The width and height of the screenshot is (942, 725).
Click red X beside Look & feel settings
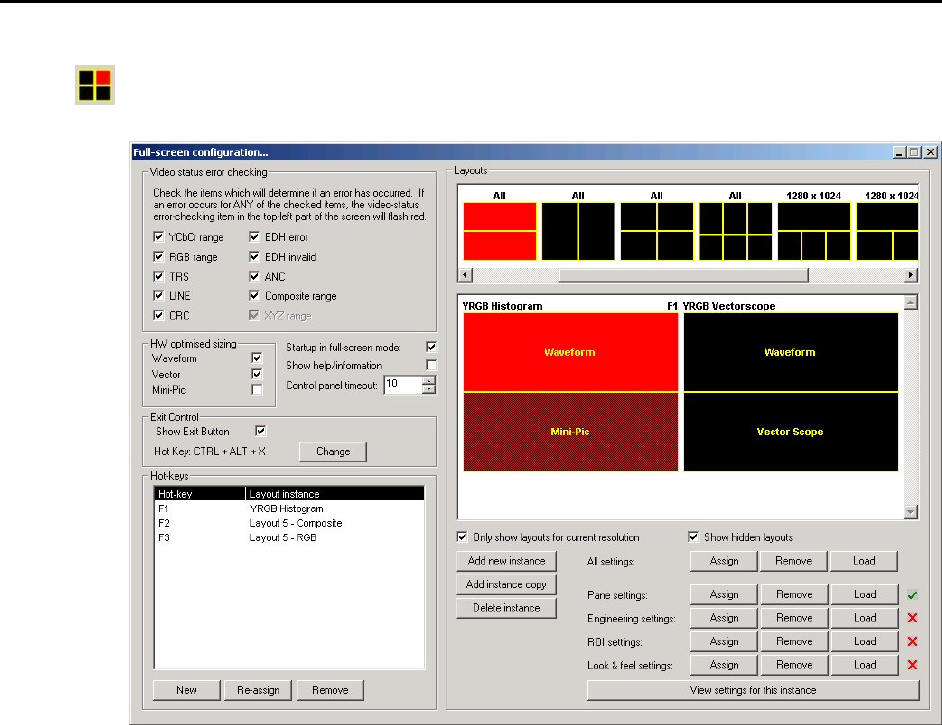pos(911,665)
